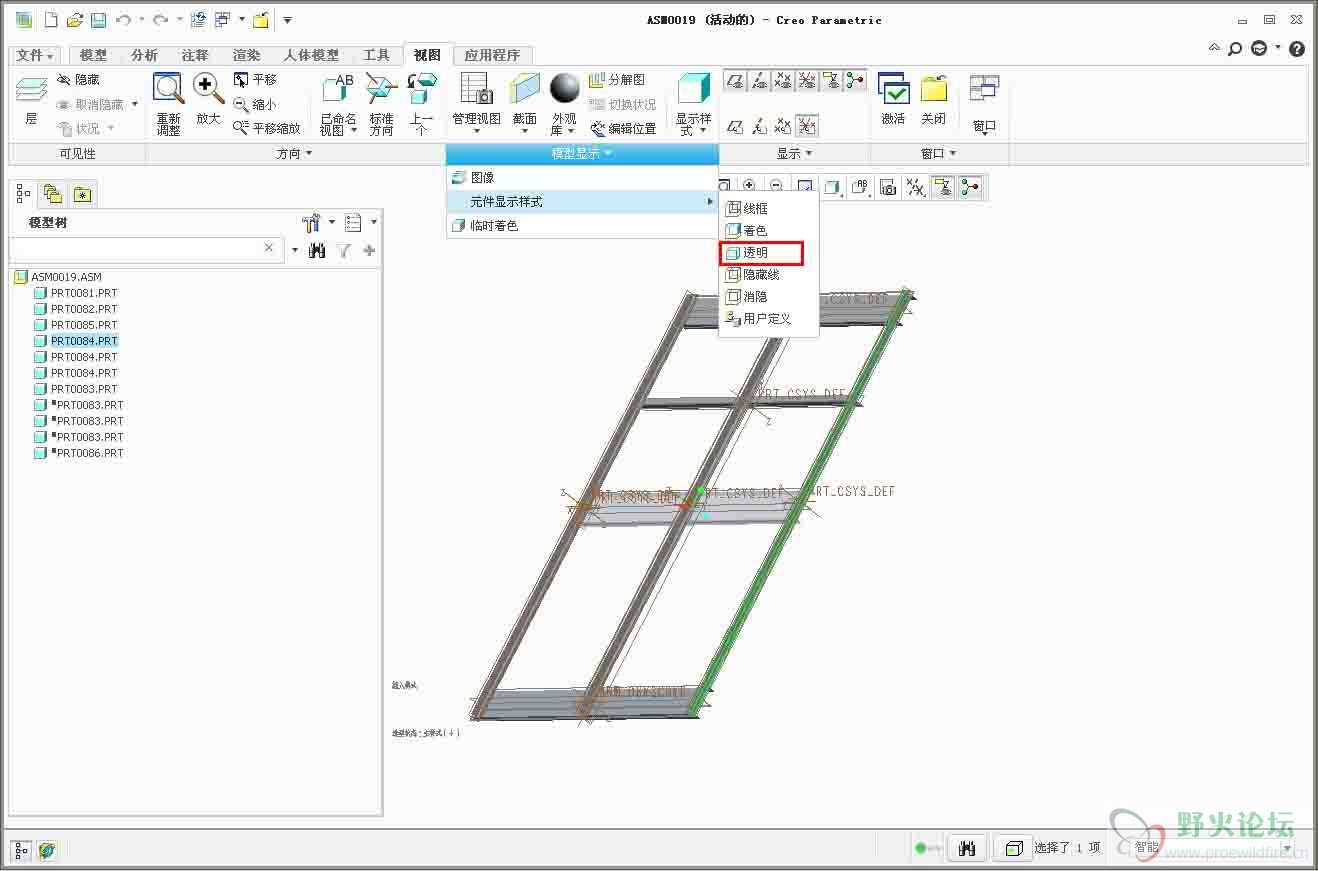Screen dimensions: 1318x871
Task: Click Hide (隐藏) in the visibility group
Action: tap(78, 80)
